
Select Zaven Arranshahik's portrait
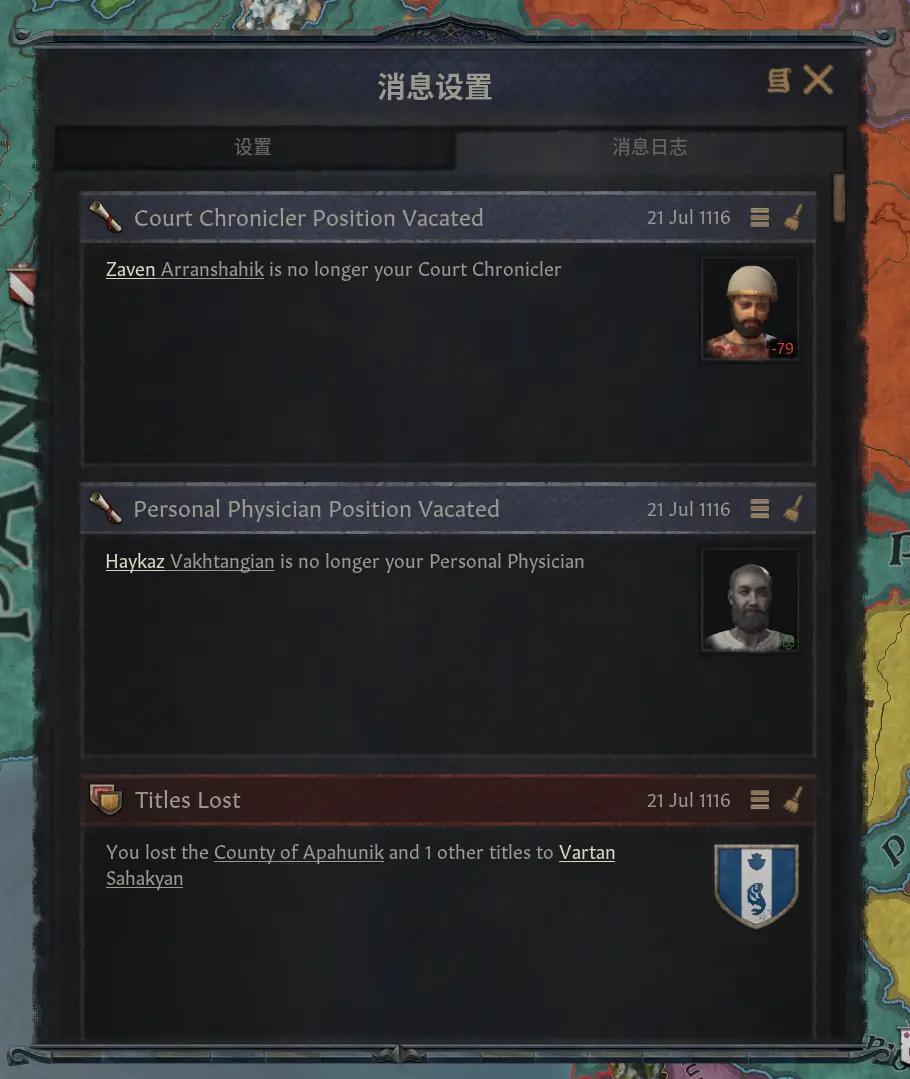point(750,309)
